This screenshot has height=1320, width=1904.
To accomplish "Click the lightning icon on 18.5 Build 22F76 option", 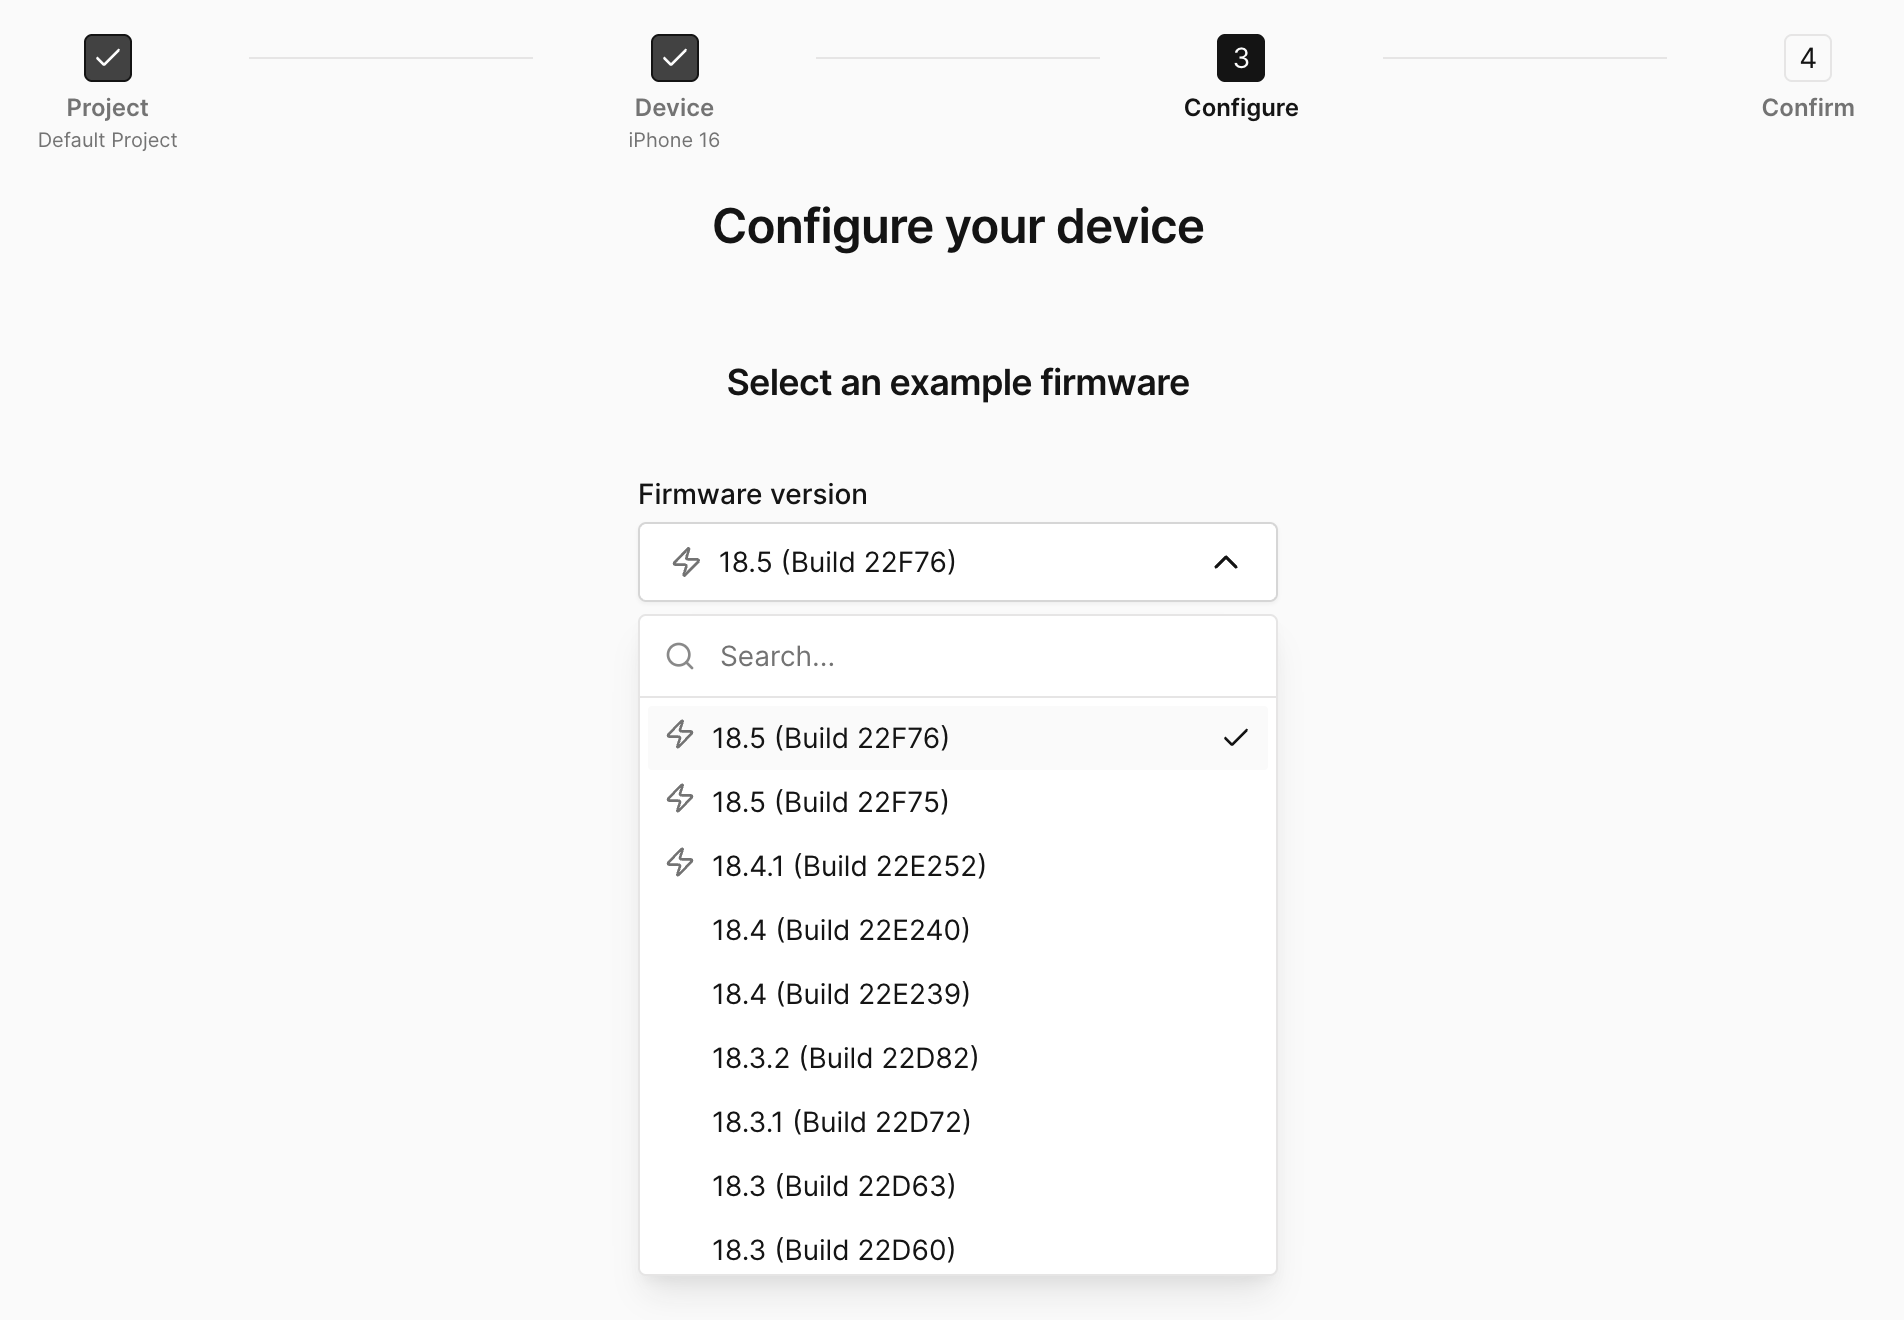I will [680, 734].
